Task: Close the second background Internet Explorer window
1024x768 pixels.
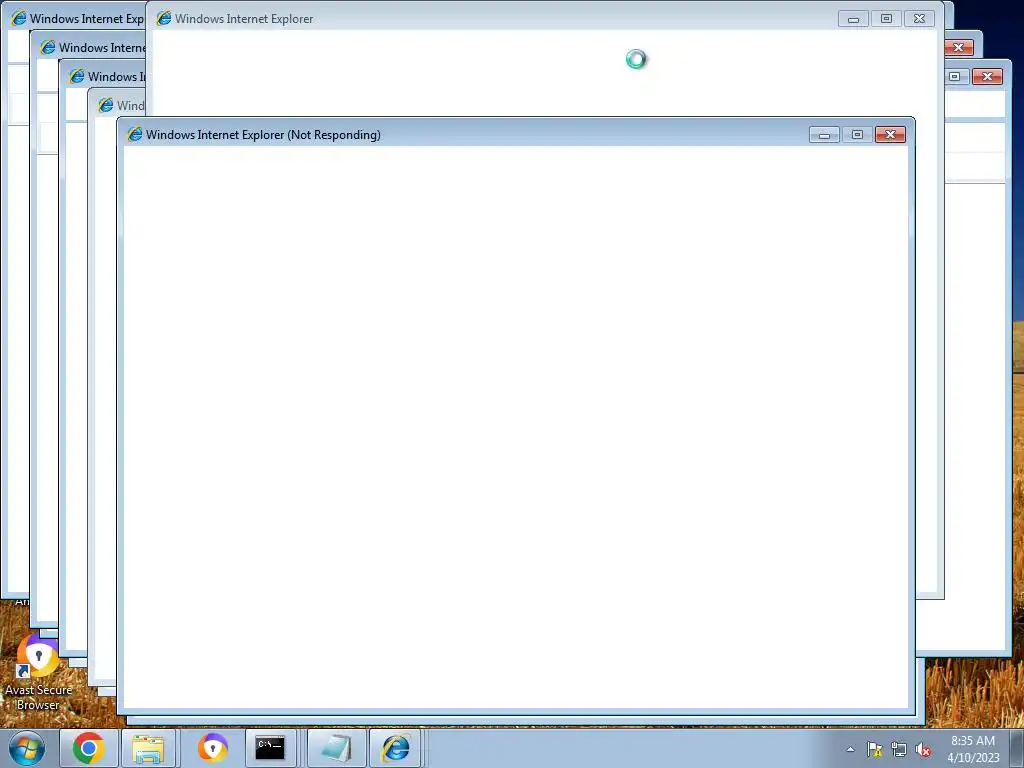Action: pos(959,47)
